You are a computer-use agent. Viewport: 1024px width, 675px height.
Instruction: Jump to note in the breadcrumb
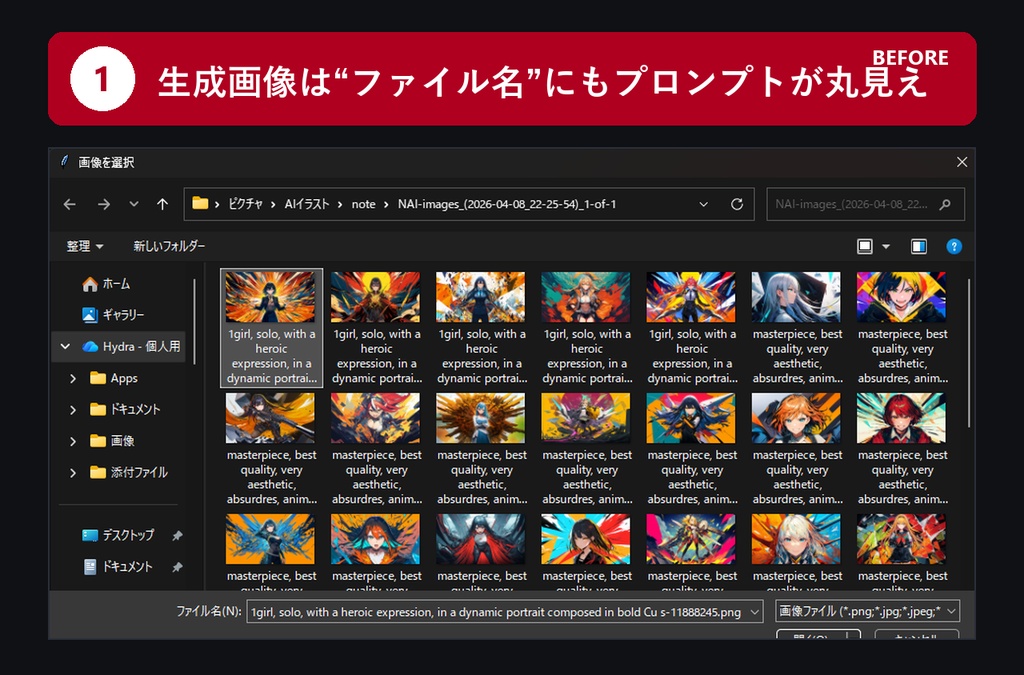363,204
